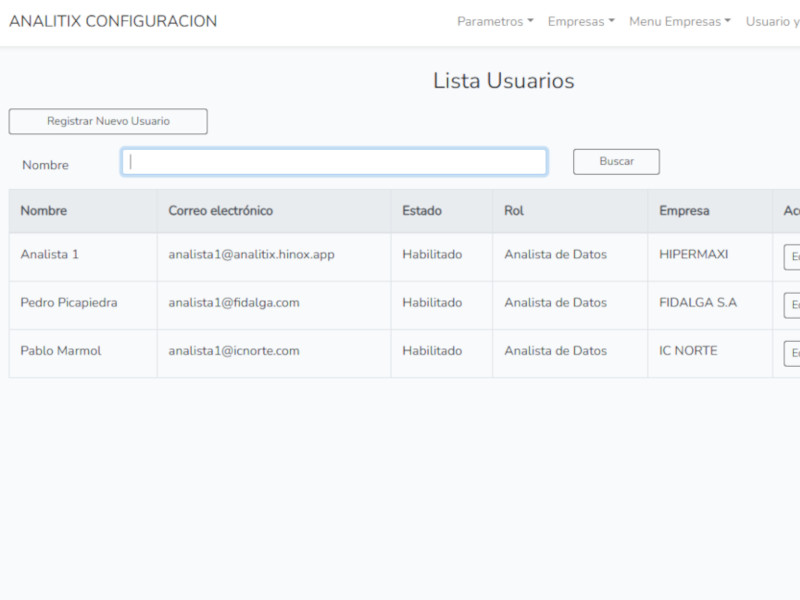
Task: Click the action button in Analista 1 row
Action: pyautogui.click(x=792, y=257)
